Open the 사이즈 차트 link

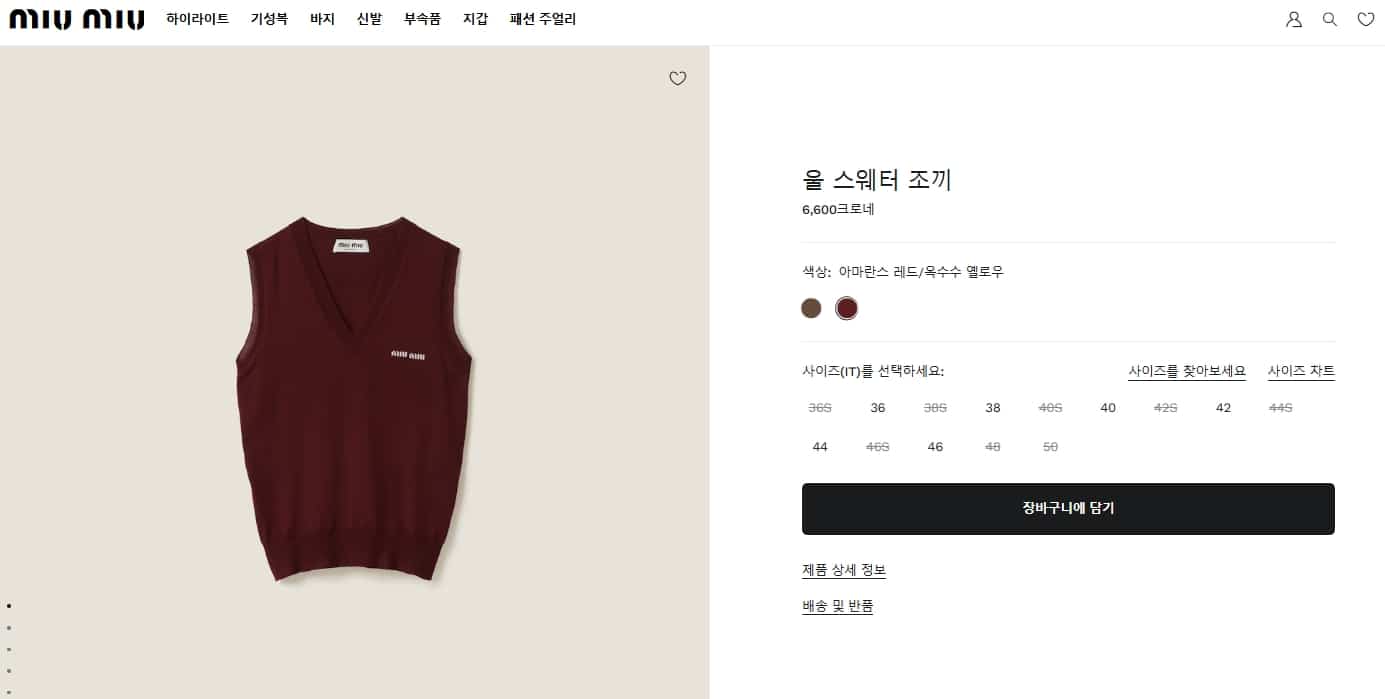point(1301,371)
